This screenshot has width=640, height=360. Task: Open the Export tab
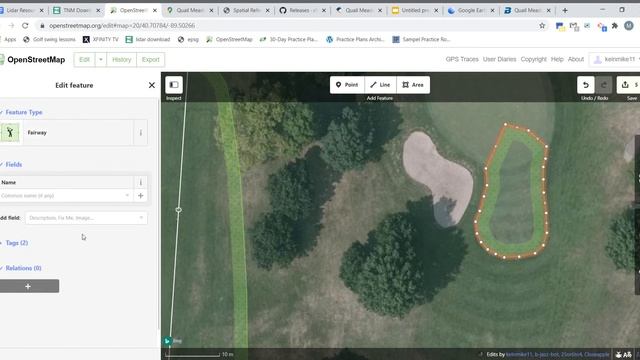pos(151,60)
